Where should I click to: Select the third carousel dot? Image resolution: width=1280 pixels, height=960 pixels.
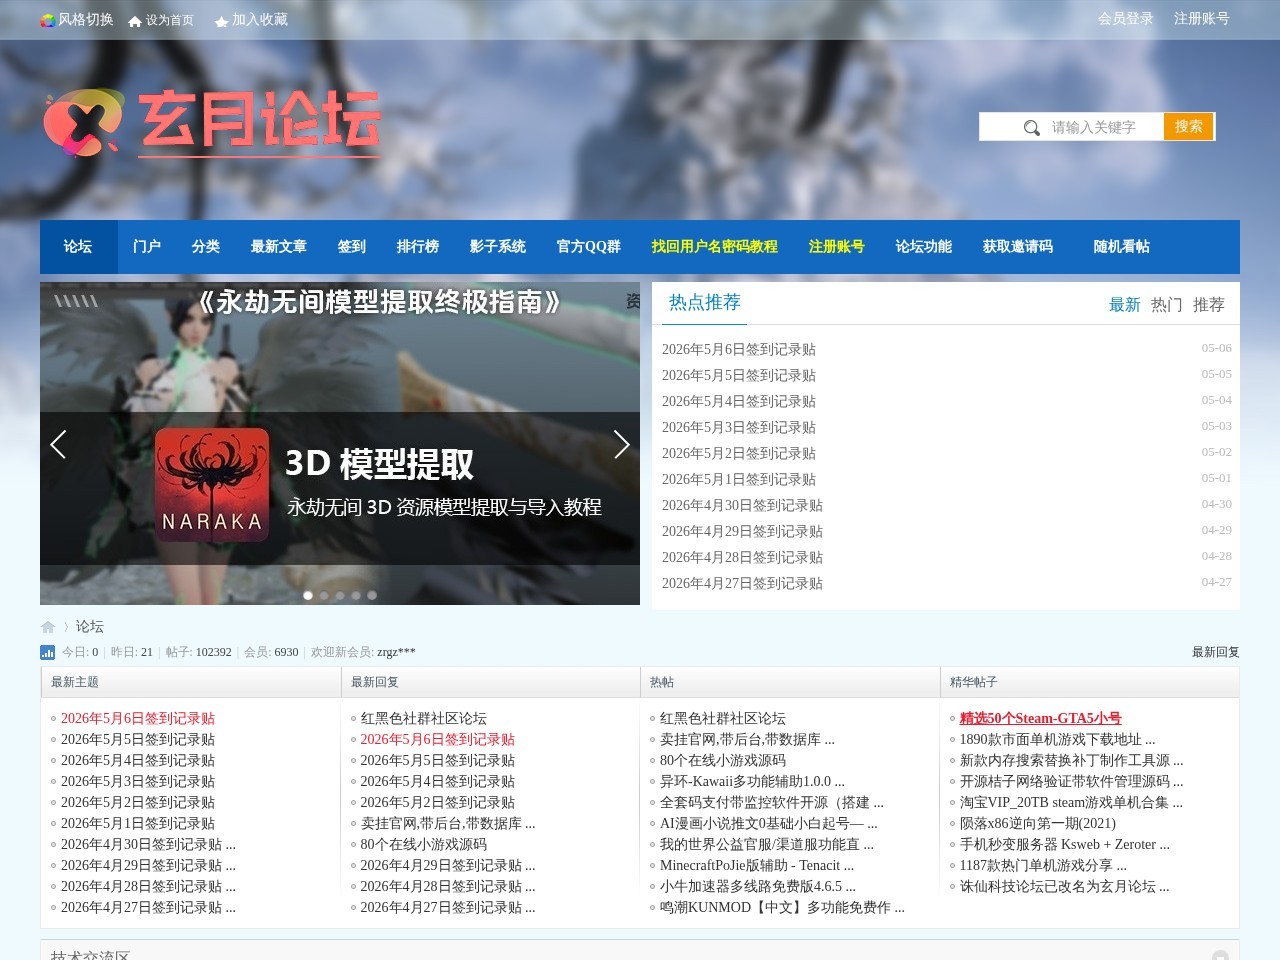[x=340, y=595]
